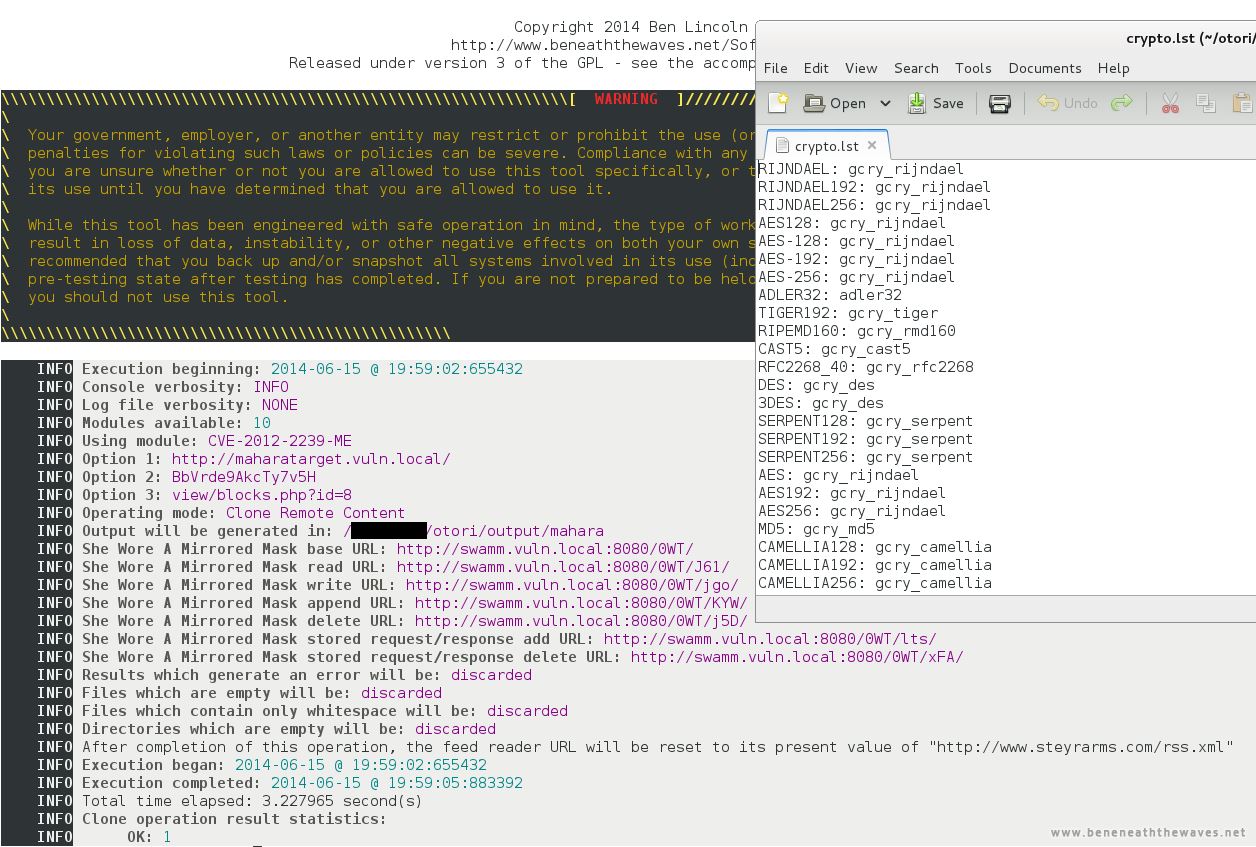
Task: Click the line "DES: gcry_des"
Action: (816, 385)
